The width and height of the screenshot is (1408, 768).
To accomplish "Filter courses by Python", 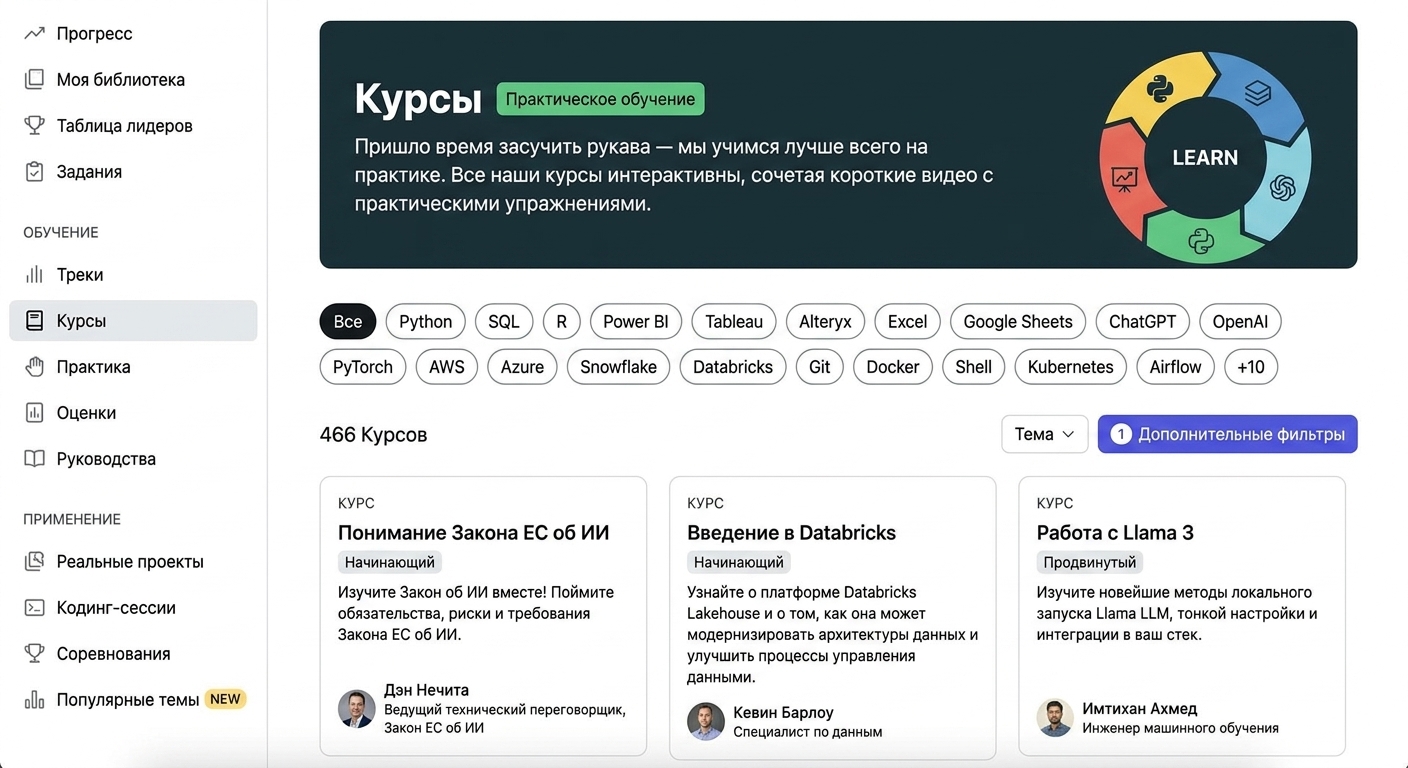I will 425,321.
